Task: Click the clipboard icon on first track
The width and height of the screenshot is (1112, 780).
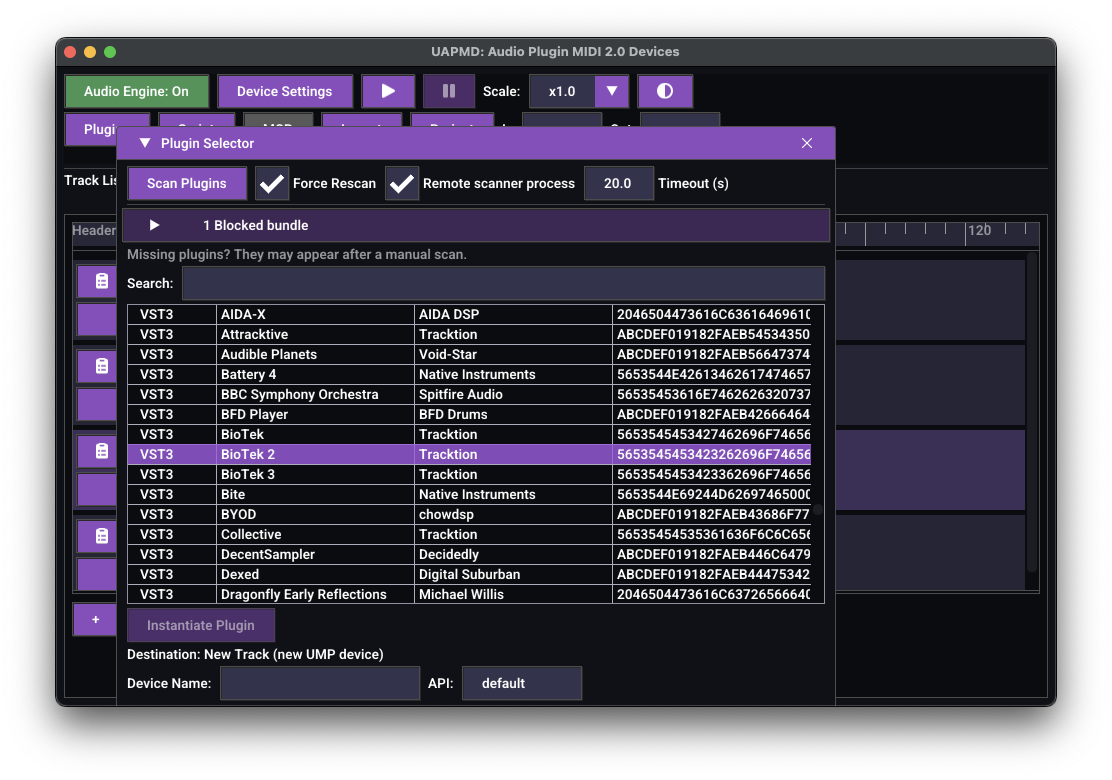Action: click(101, 281)
